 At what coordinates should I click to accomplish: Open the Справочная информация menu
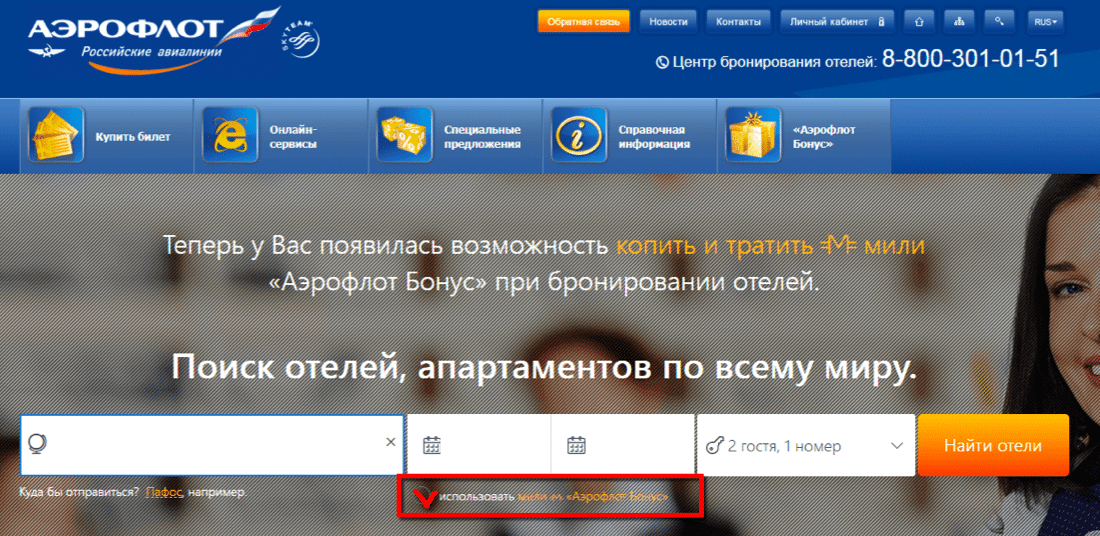coord(629,136)
